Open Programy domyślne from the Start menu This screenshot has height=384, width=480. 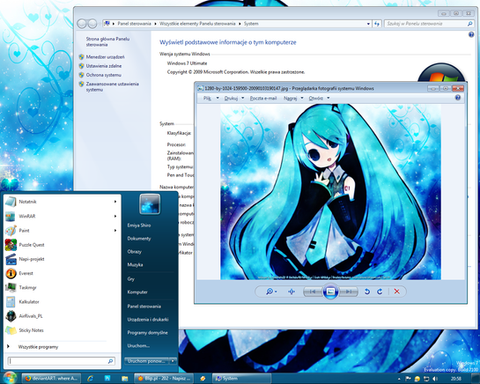[x=147, y=332]
